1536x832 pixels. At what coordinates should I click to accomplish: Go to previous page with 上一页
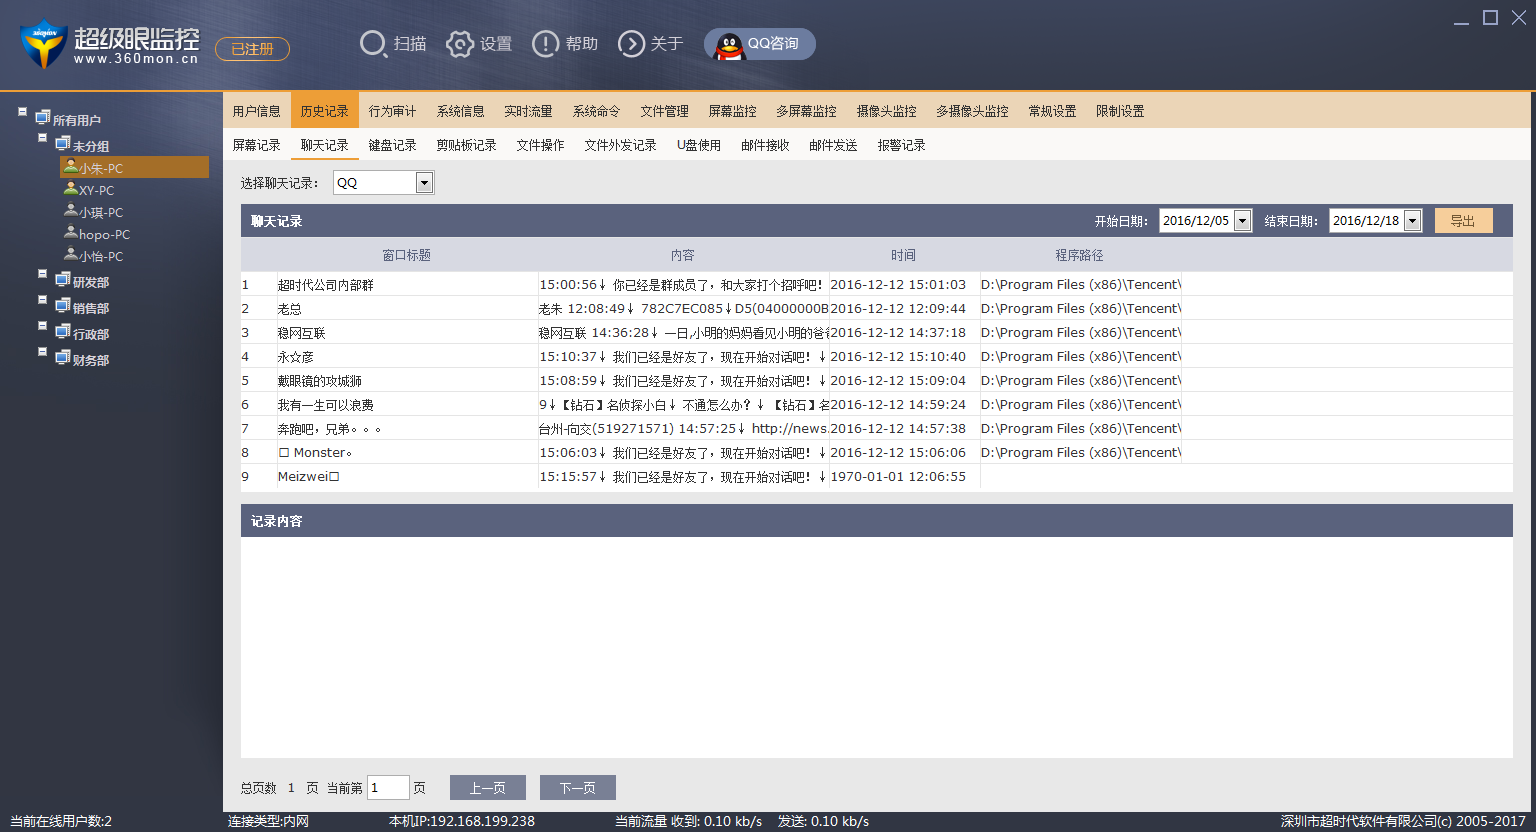click(488, 788)
